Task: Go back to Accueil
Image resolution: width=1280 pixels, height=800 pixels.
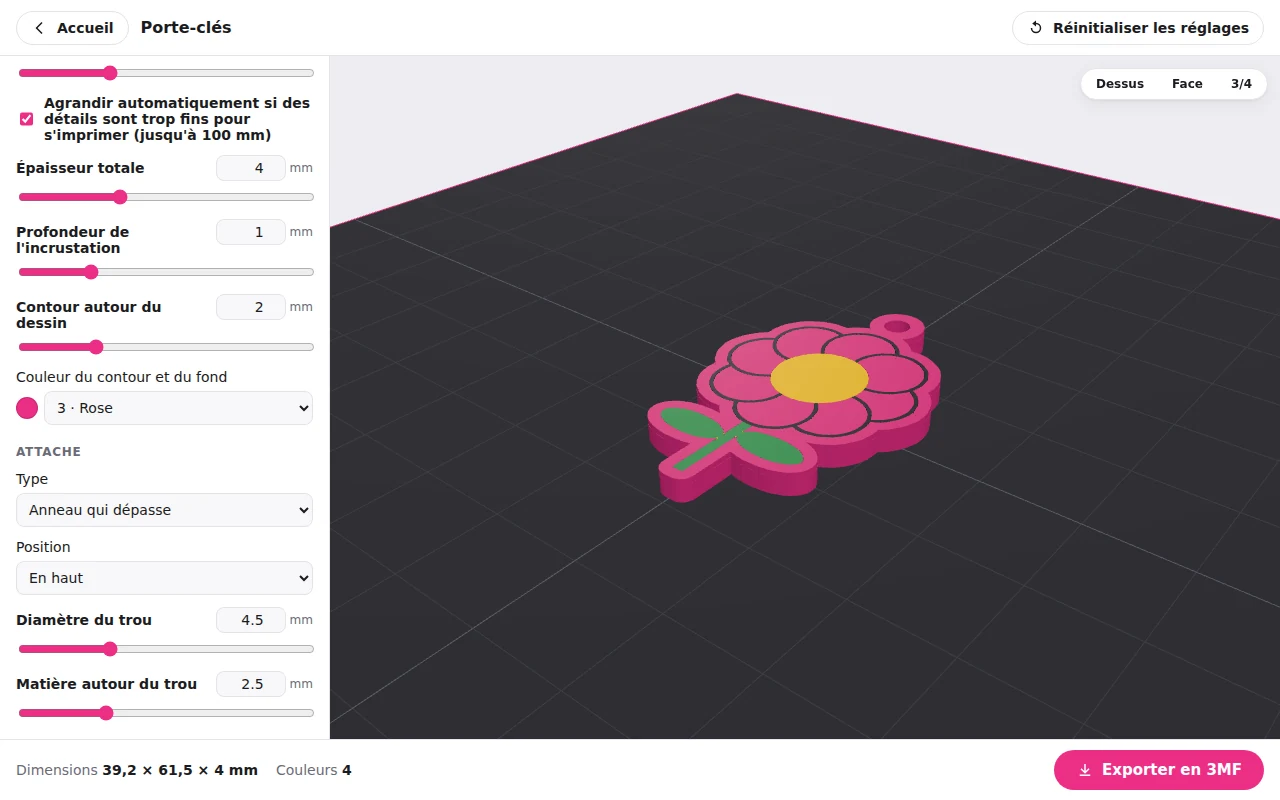Action: [x=72, y=28]
